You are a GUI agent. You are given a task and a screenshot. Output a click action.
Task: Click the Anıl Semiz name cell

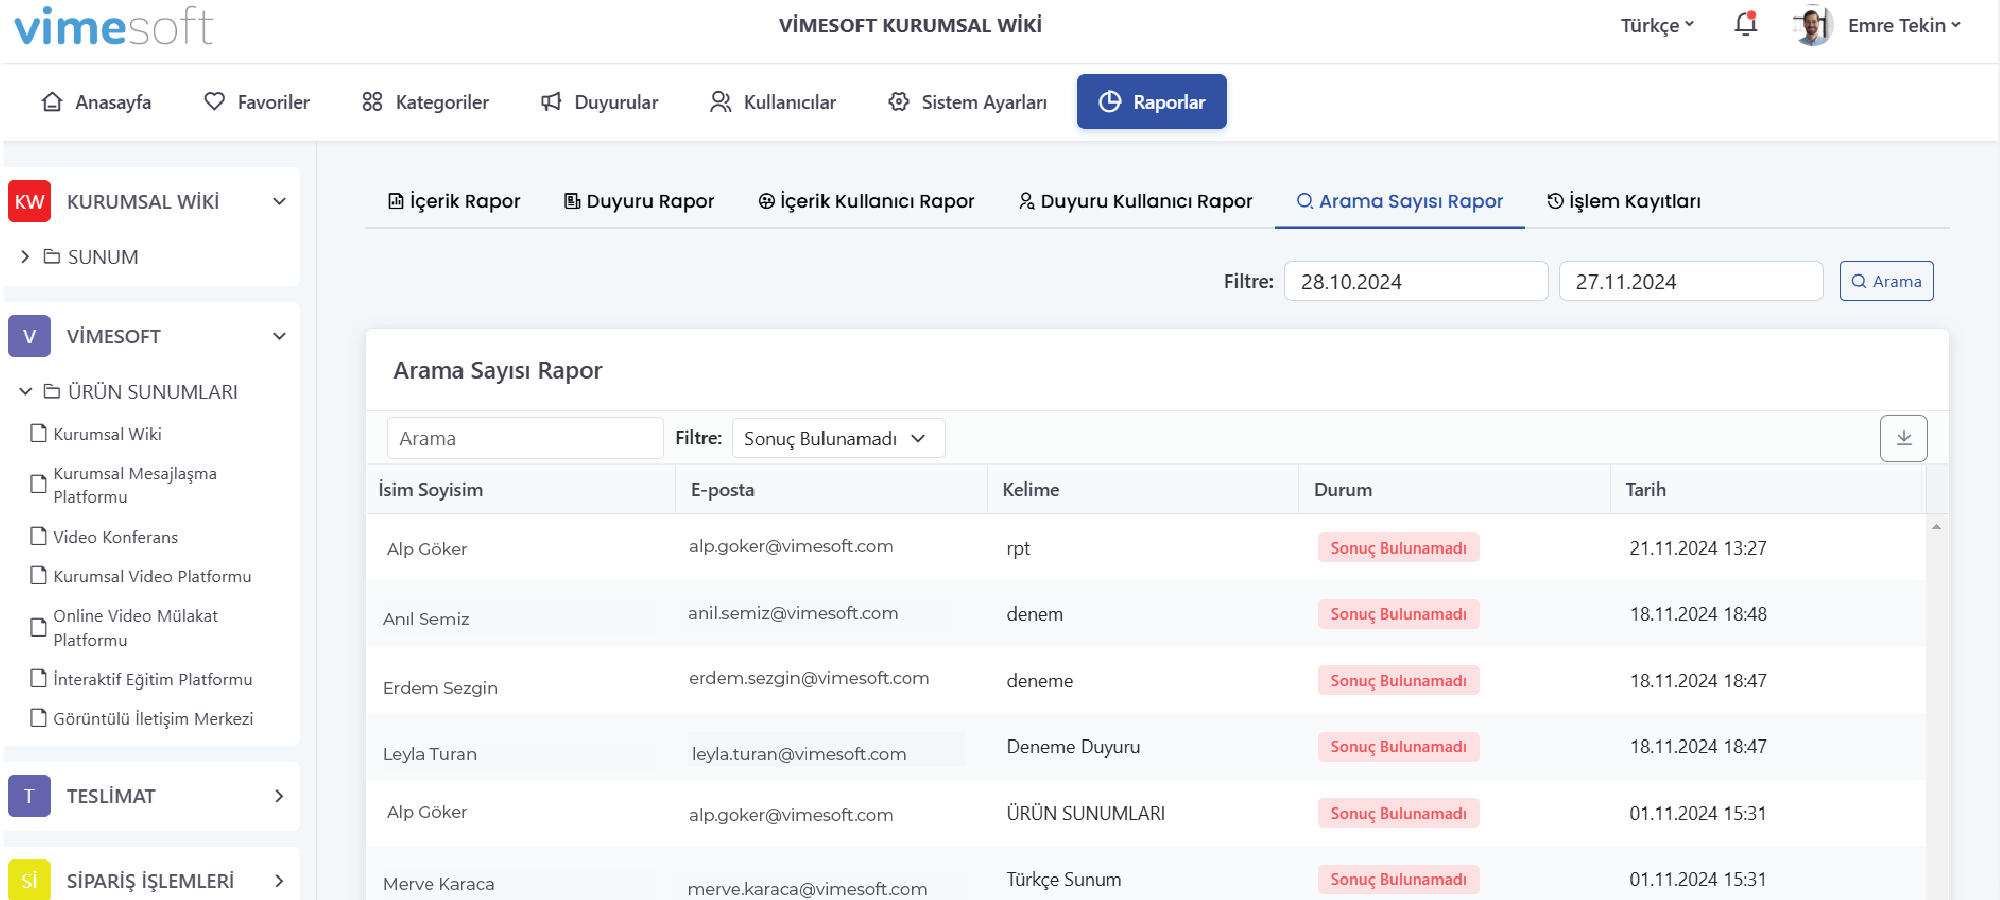tap(426, 619)
